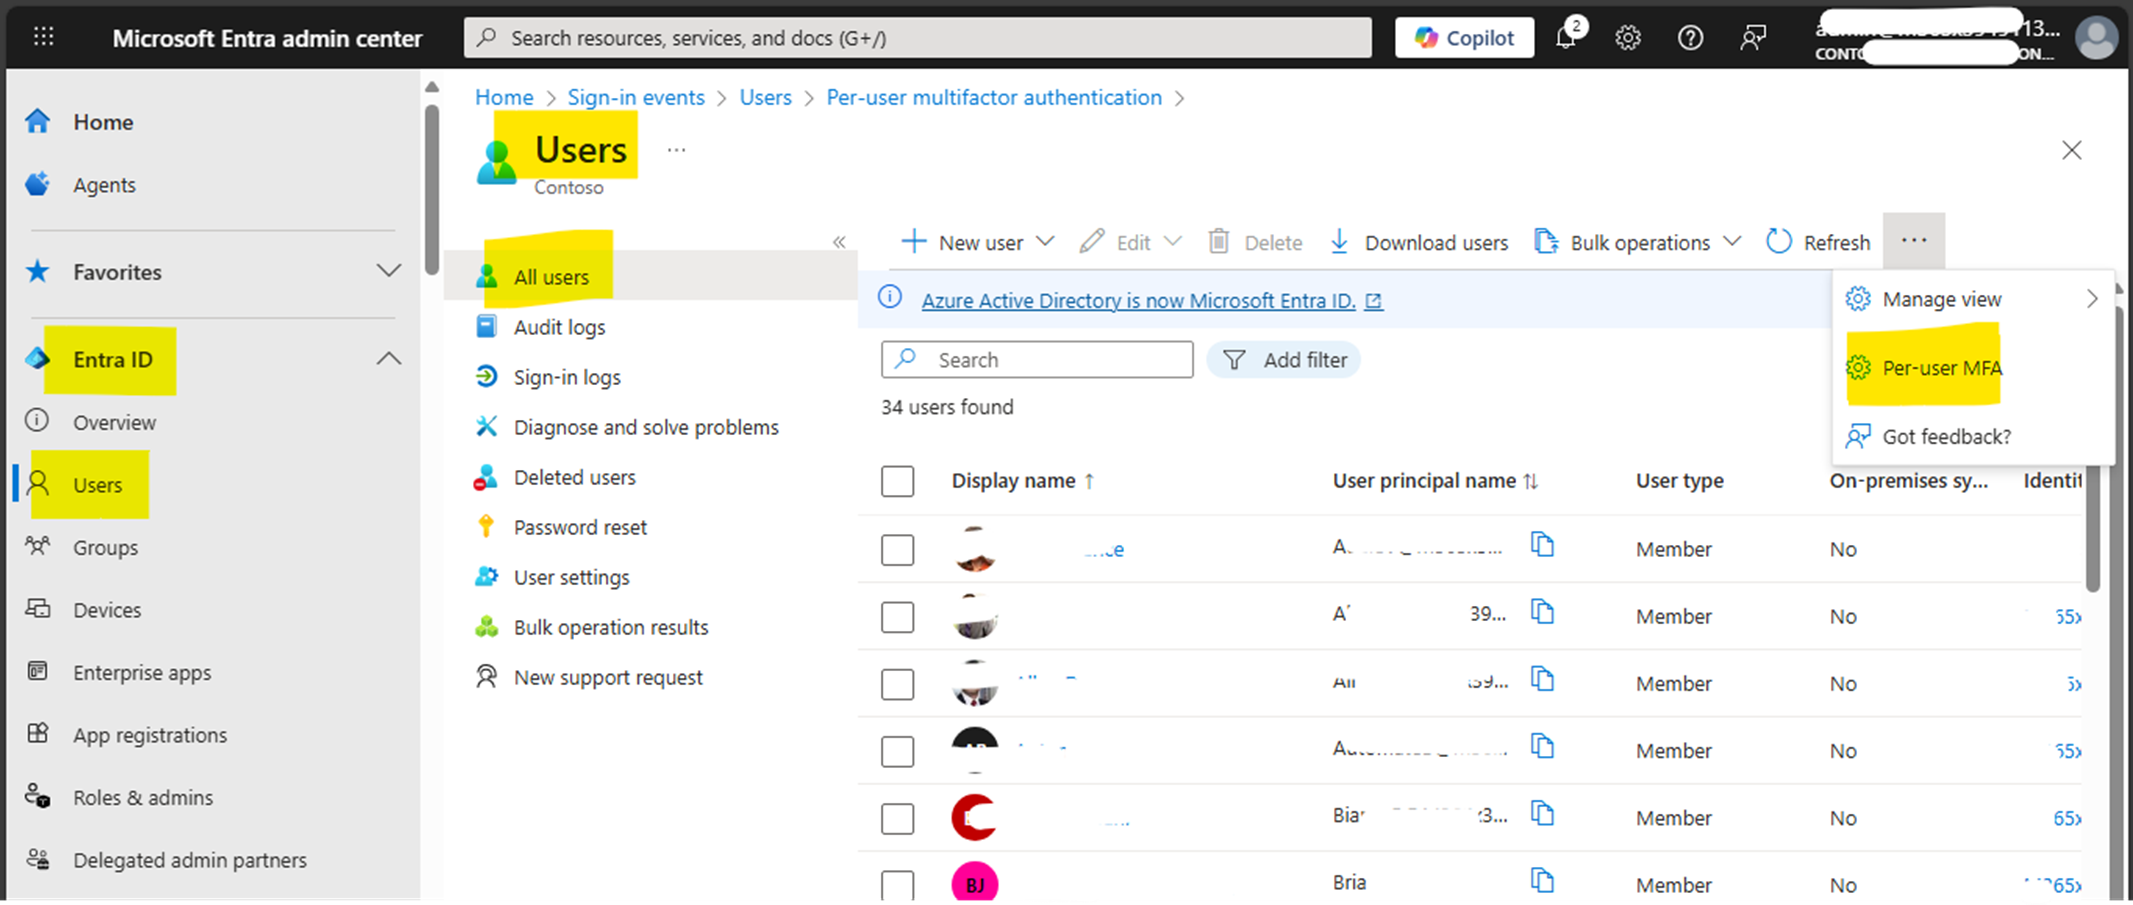The width and height of the screenshot is (2133, 905).
Task: Open Audit logs in the Users sidebar
Action: pyautogui.click(x=559, y=326)
